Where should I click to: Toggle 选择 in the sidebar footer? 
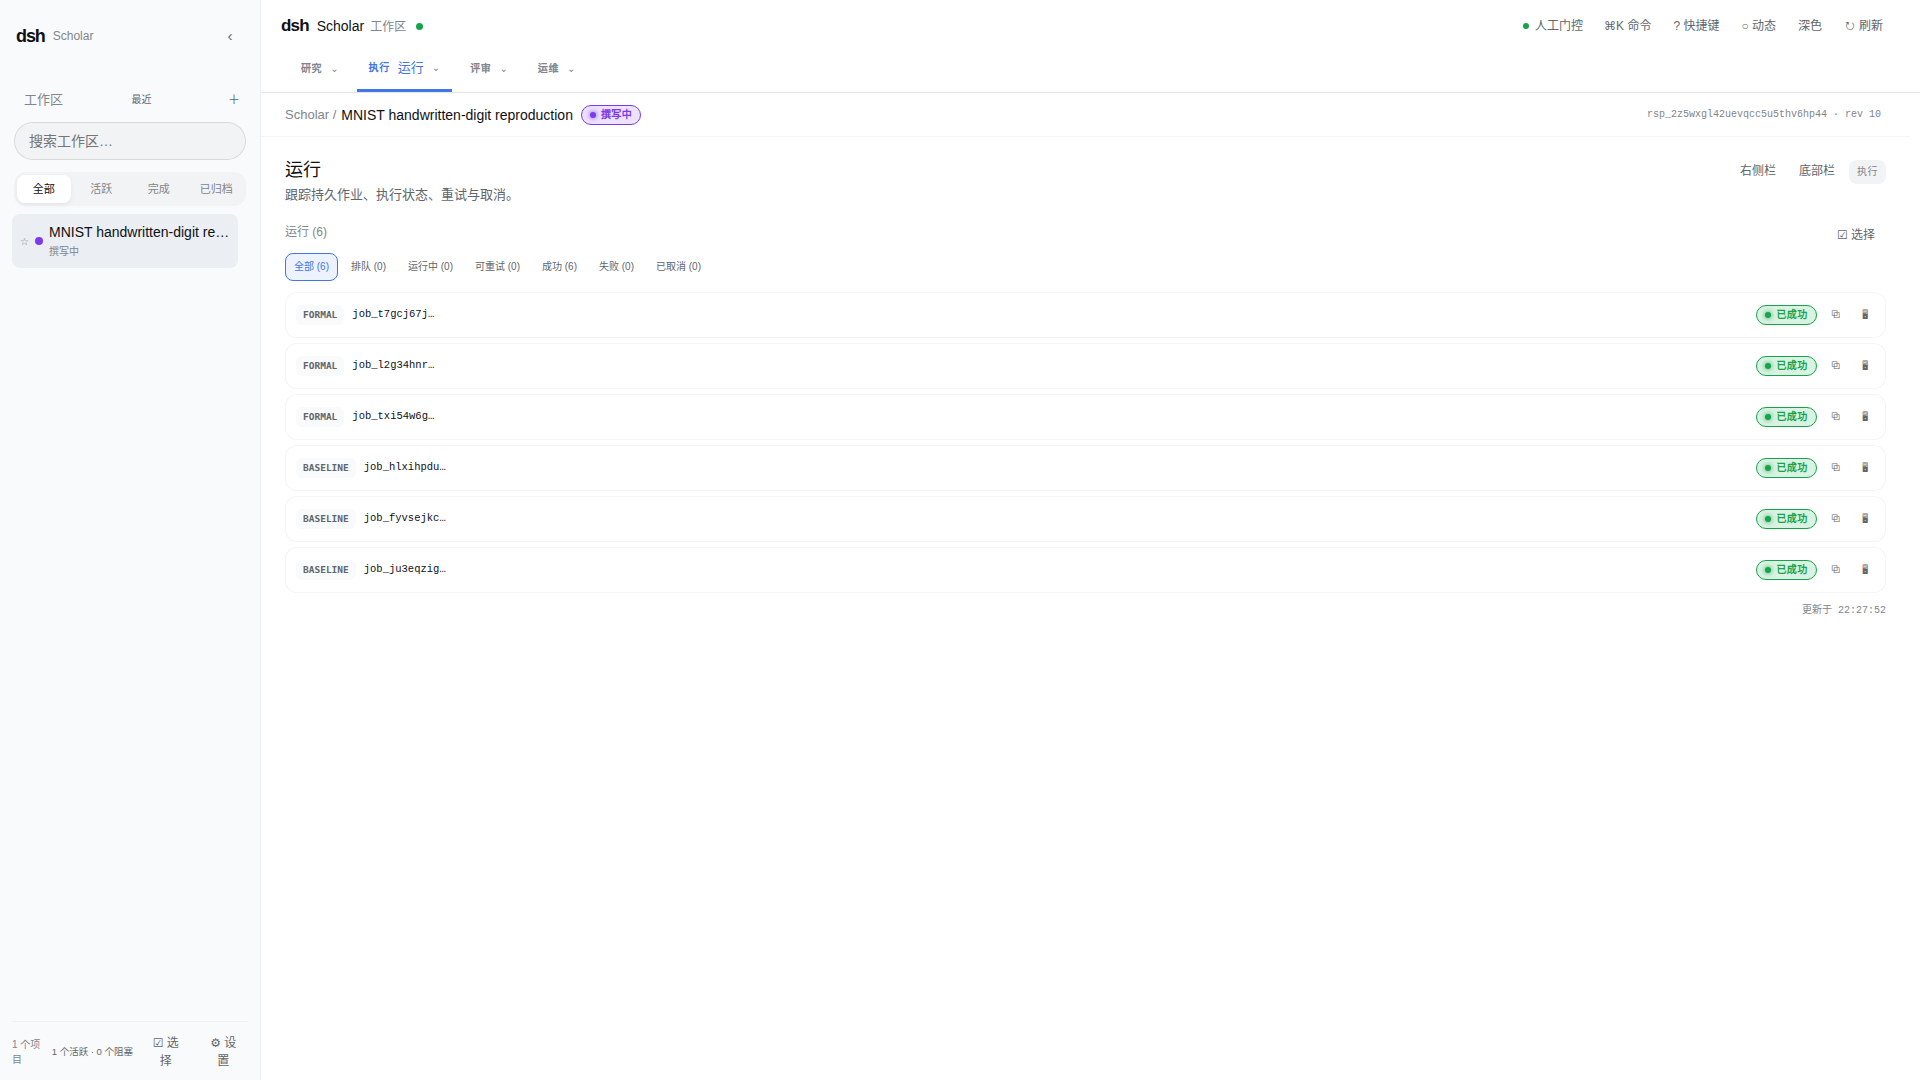coord(166,1051)
